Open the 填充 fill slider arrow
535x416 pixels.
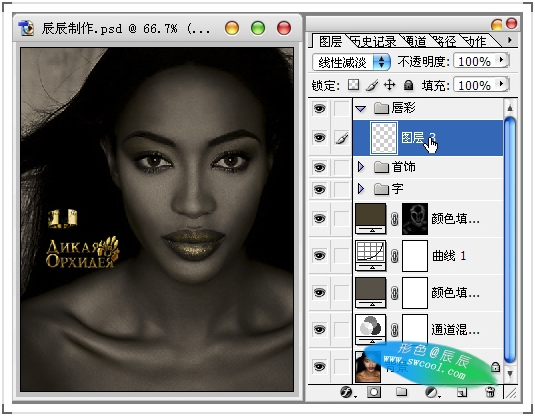point(502,84)
